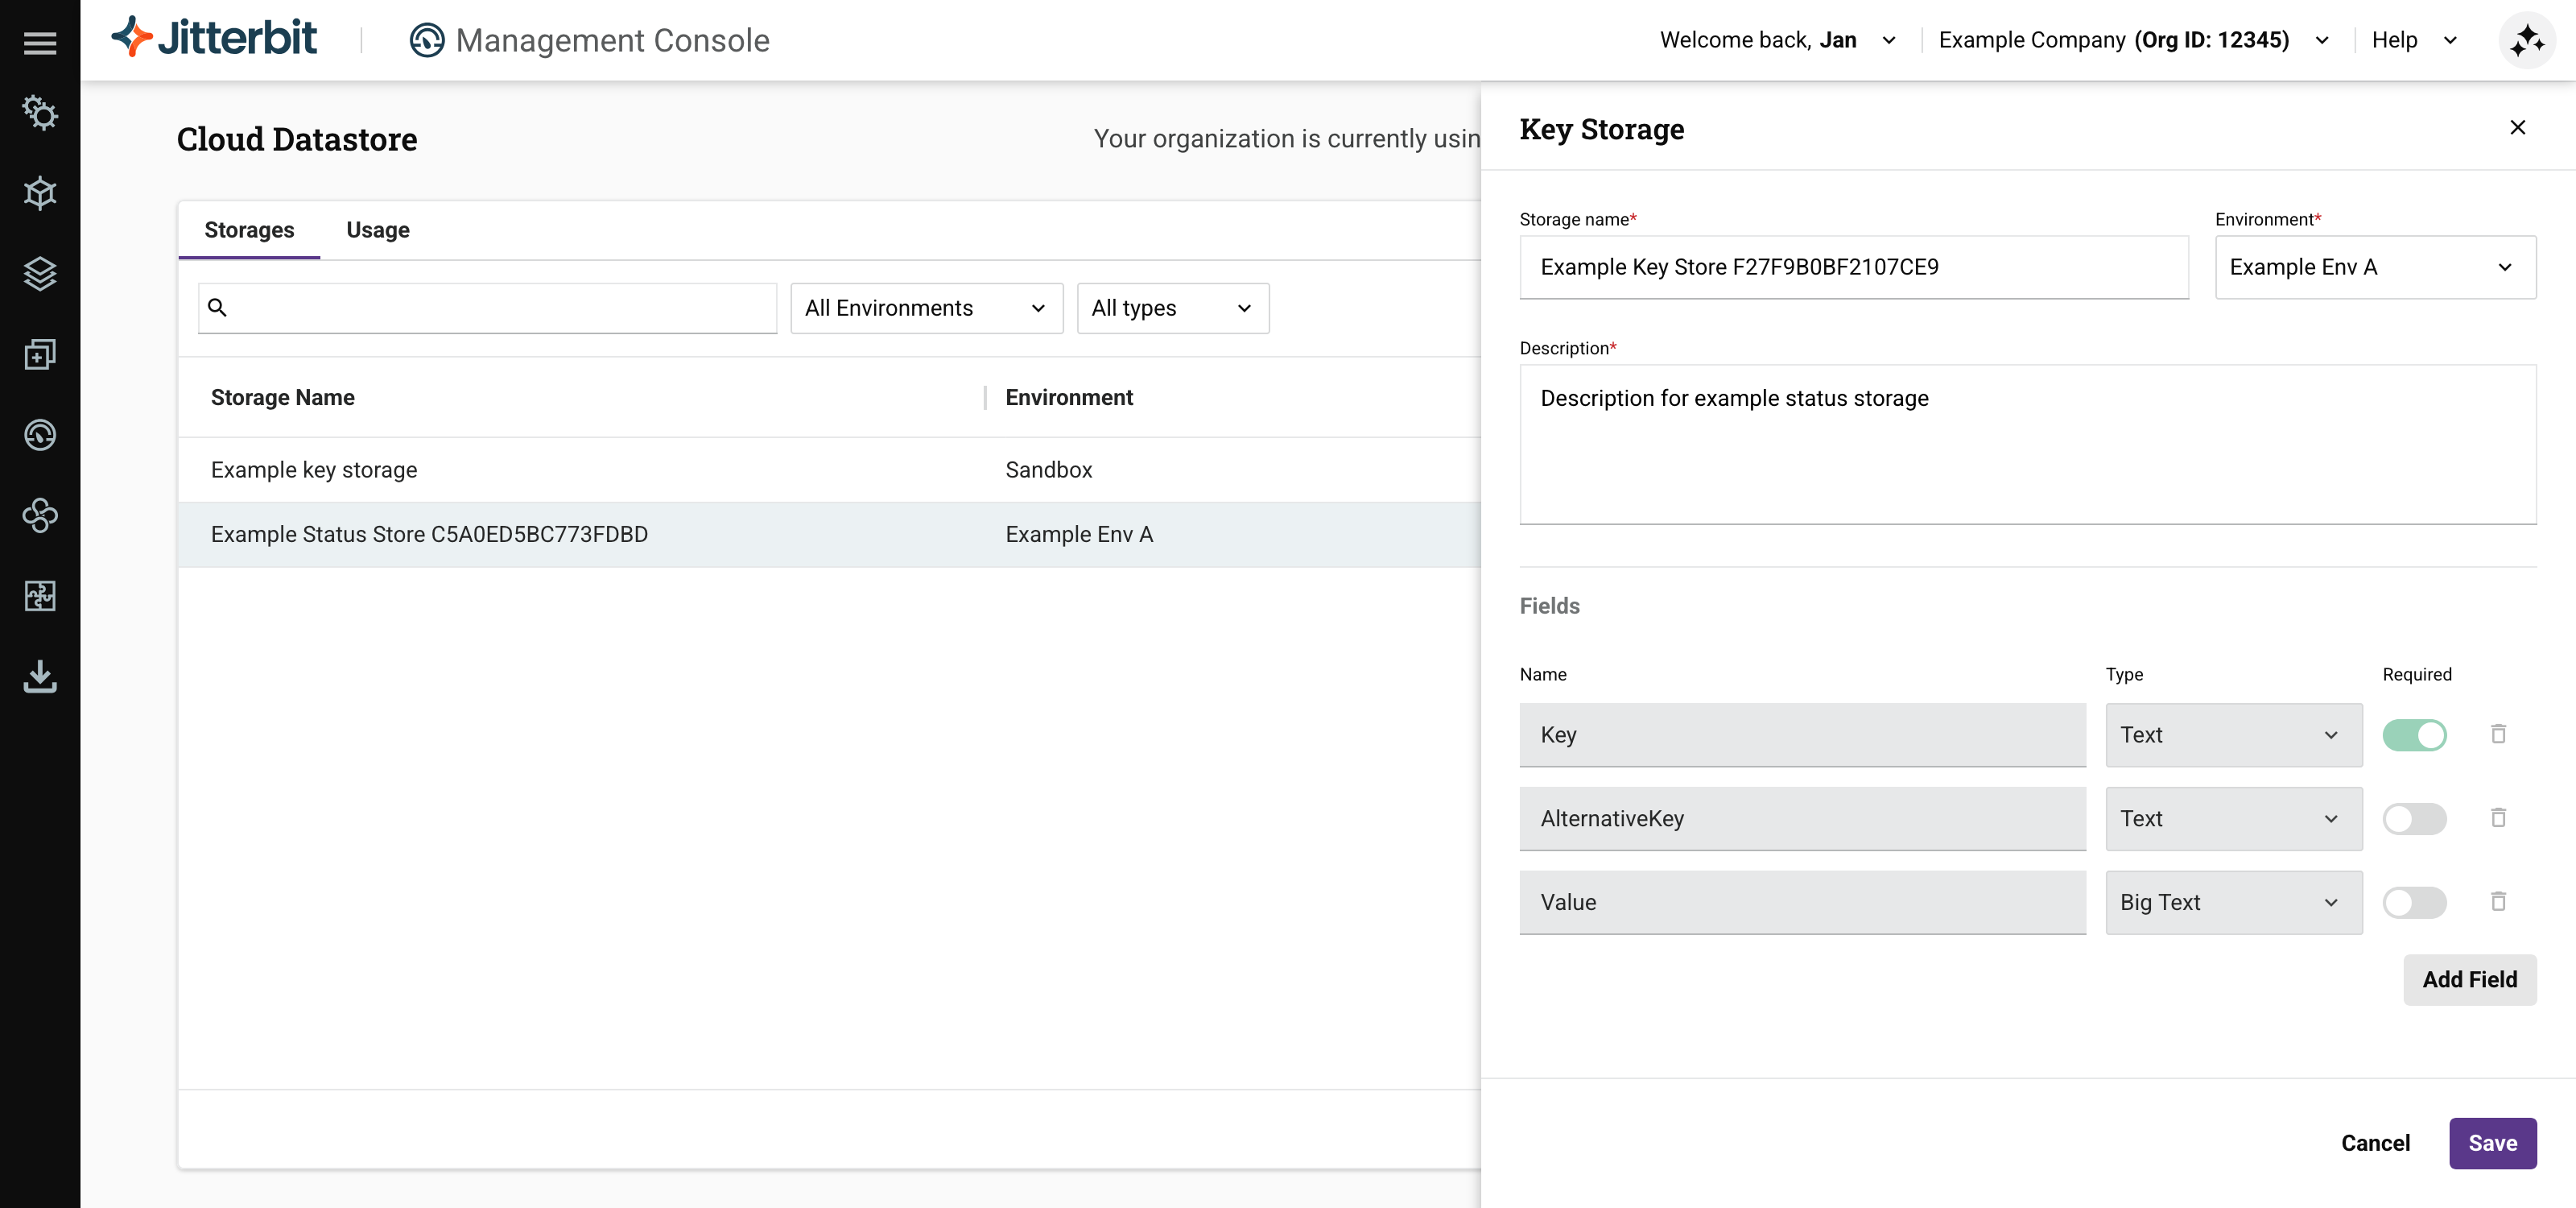2576x1208 pixels.
Task: Open the All Environments filter dropdown
Action: click(x=925, y=308)
